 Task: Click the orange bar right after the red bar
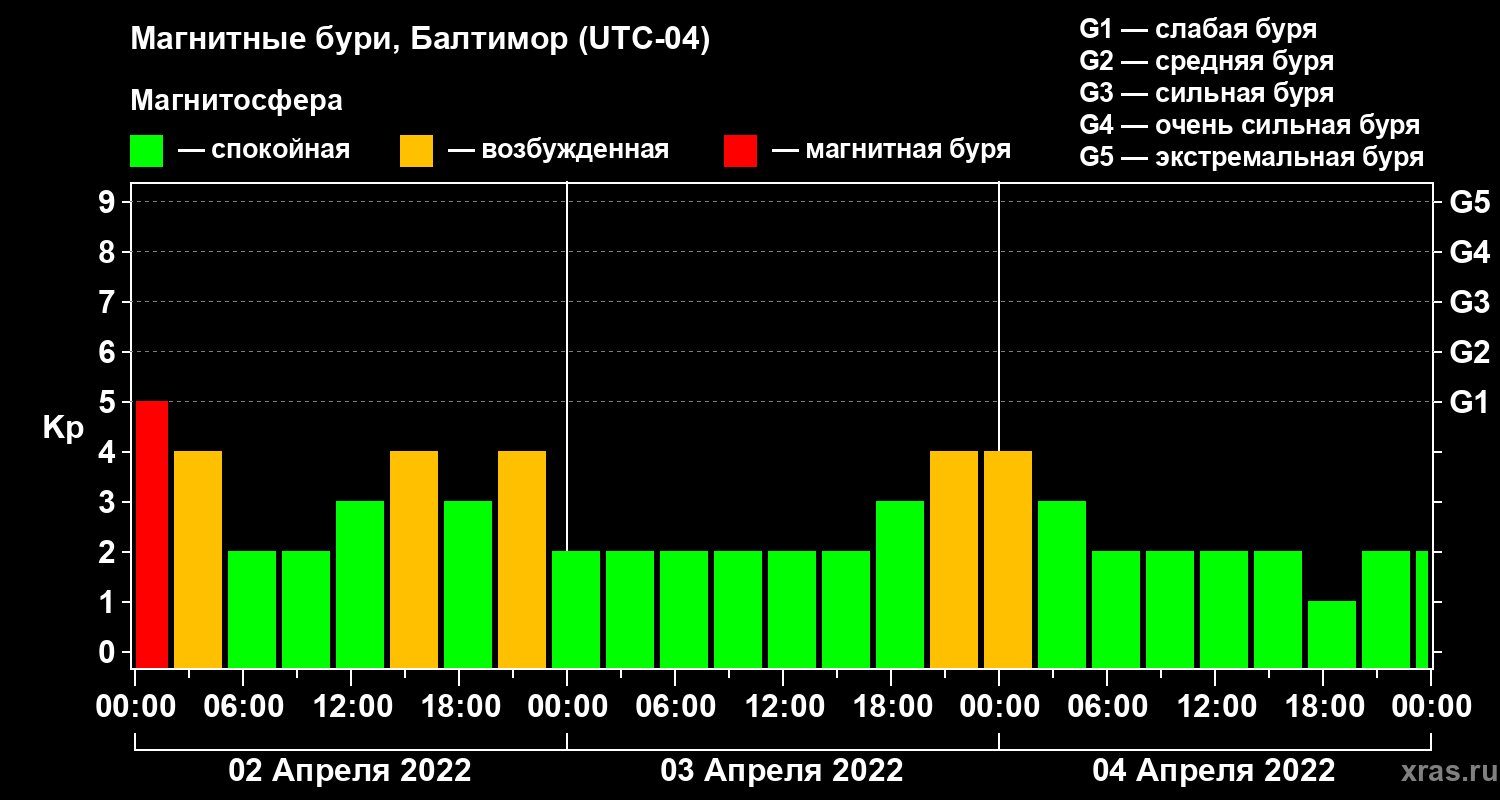click(x=198, y=559)
